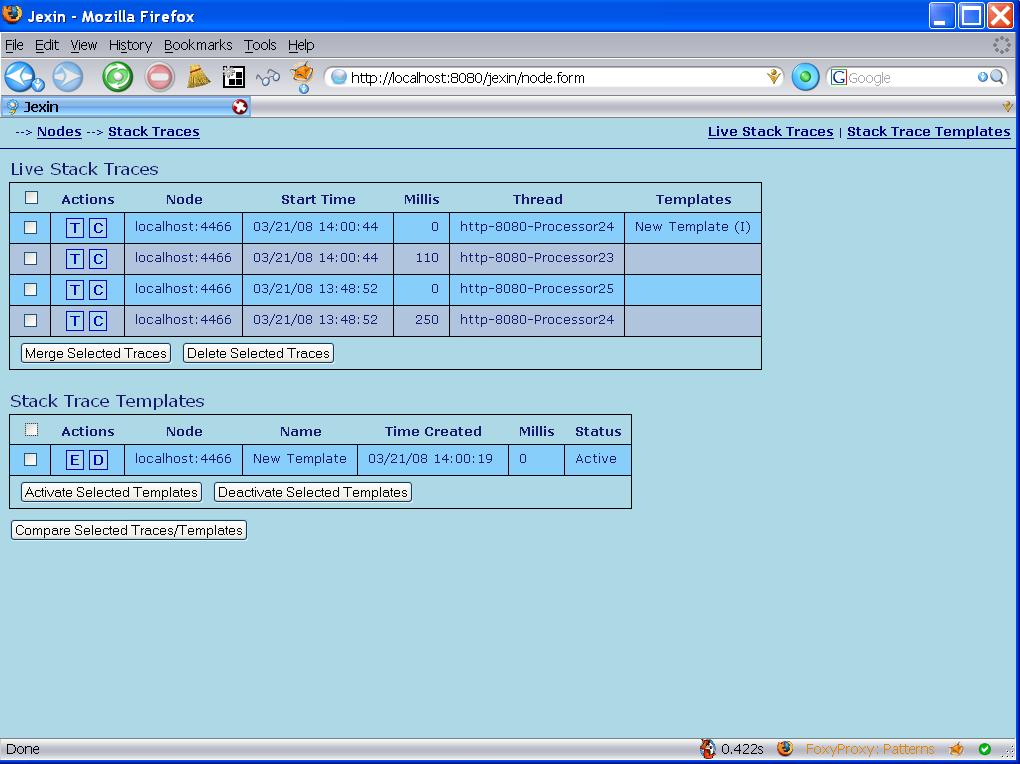Open the History menu
The height and width of the screenshot is (764, 1020).
130,45
